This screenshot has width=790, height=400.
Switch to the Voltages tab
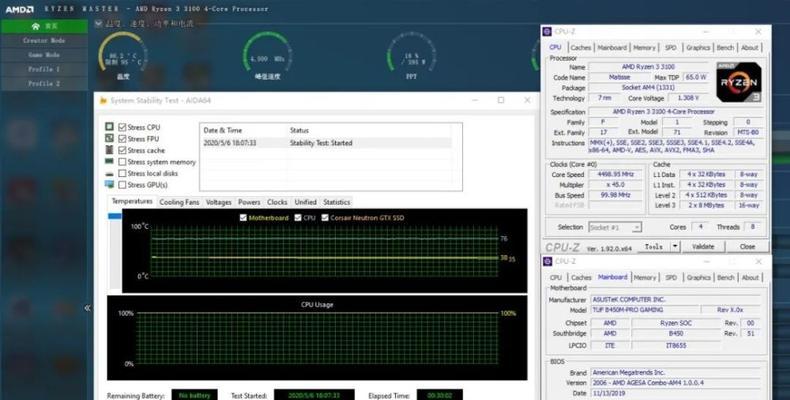coord(219,202)
